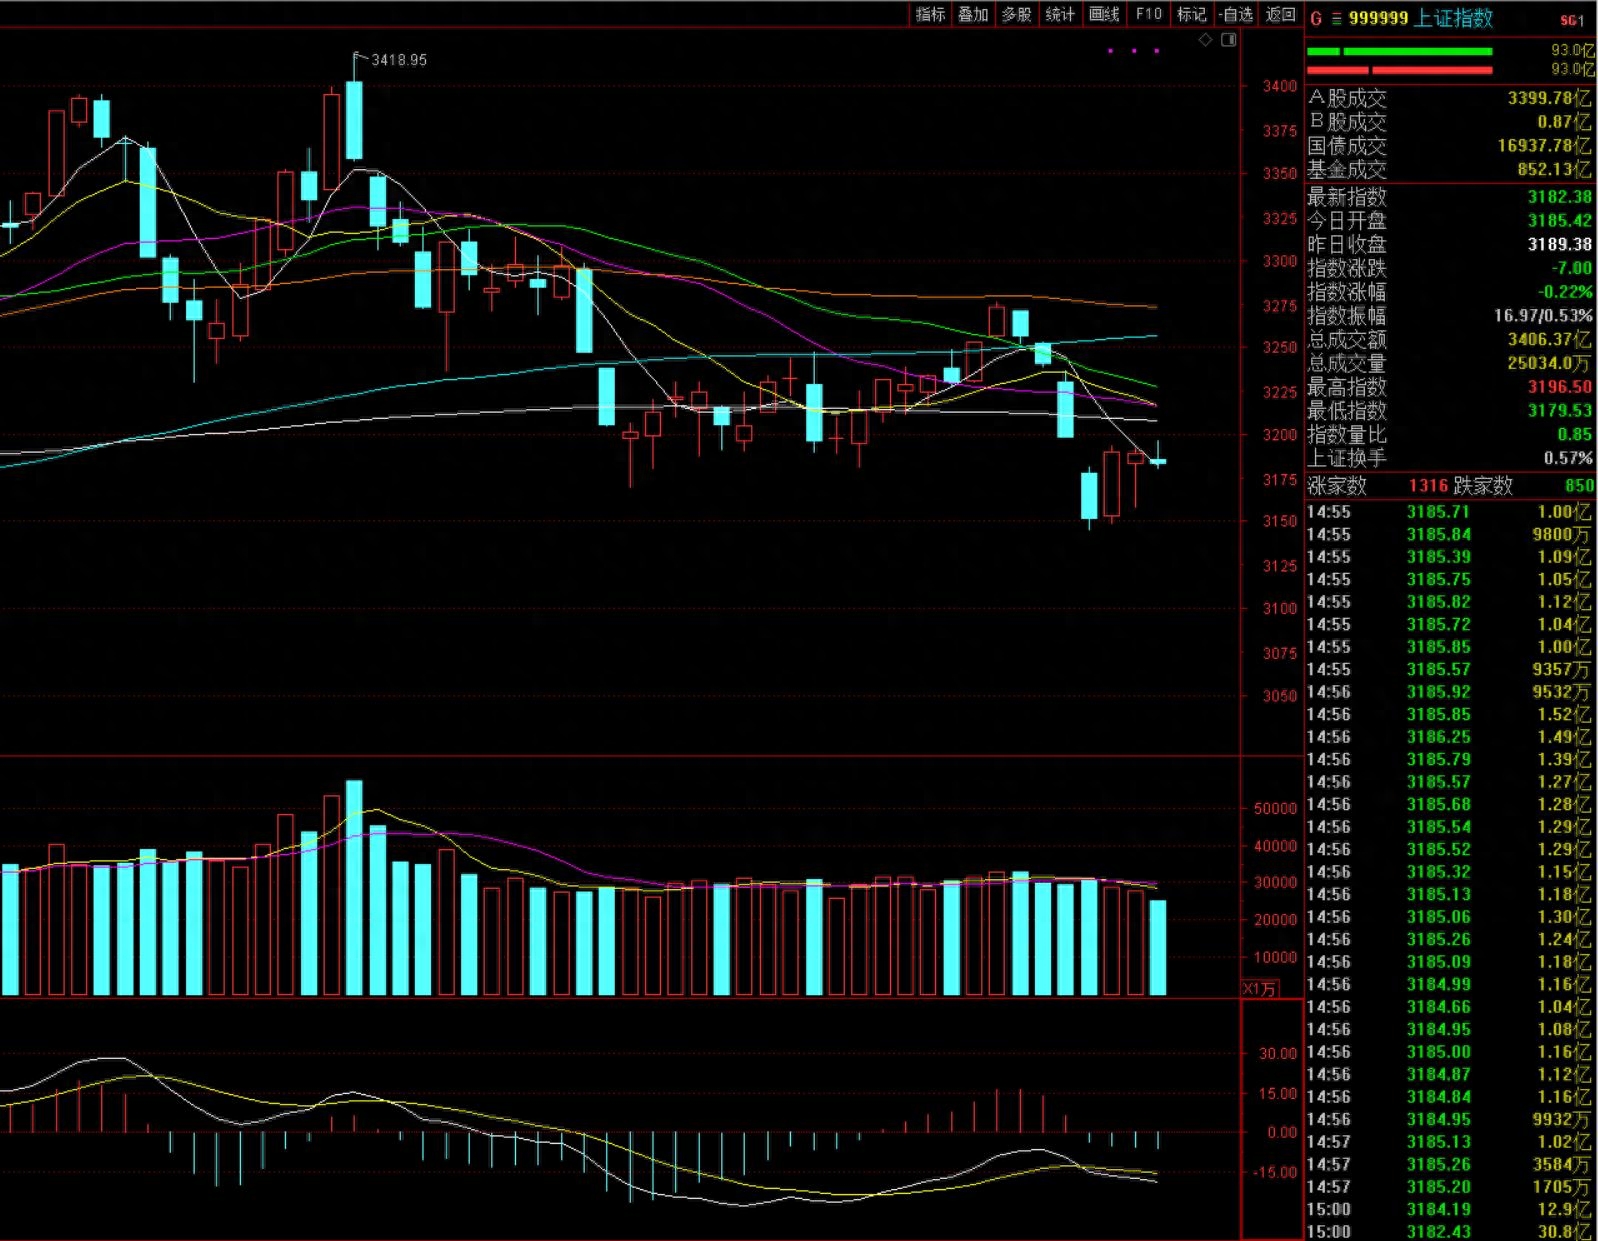Click 指数涨幅 value -0.22%
Viewport: 1598px width, 1241px height.
tap(1567, 292)
